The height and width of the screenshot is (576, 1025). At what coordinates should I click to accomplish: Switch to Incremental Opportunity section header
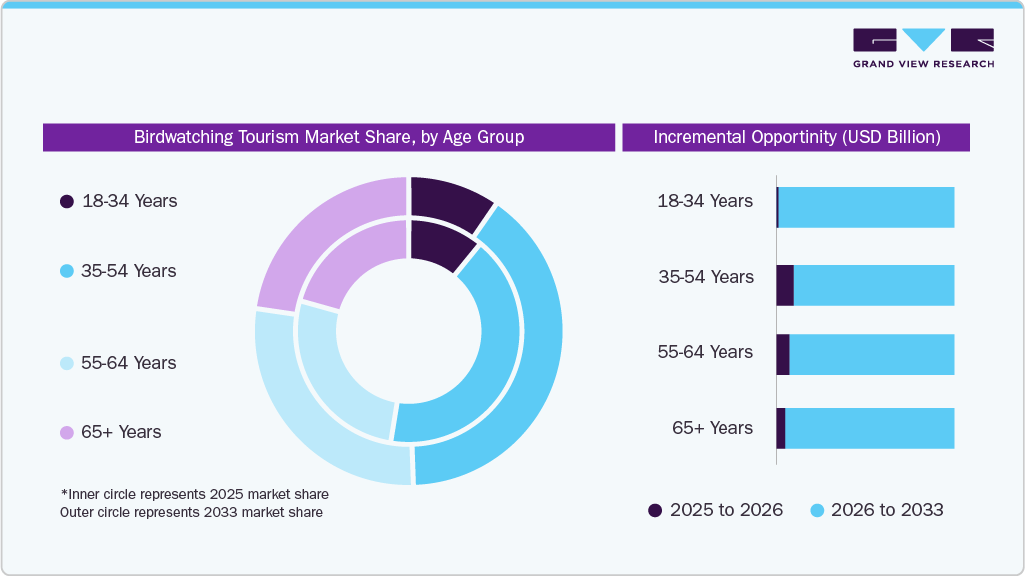(796, 137)
